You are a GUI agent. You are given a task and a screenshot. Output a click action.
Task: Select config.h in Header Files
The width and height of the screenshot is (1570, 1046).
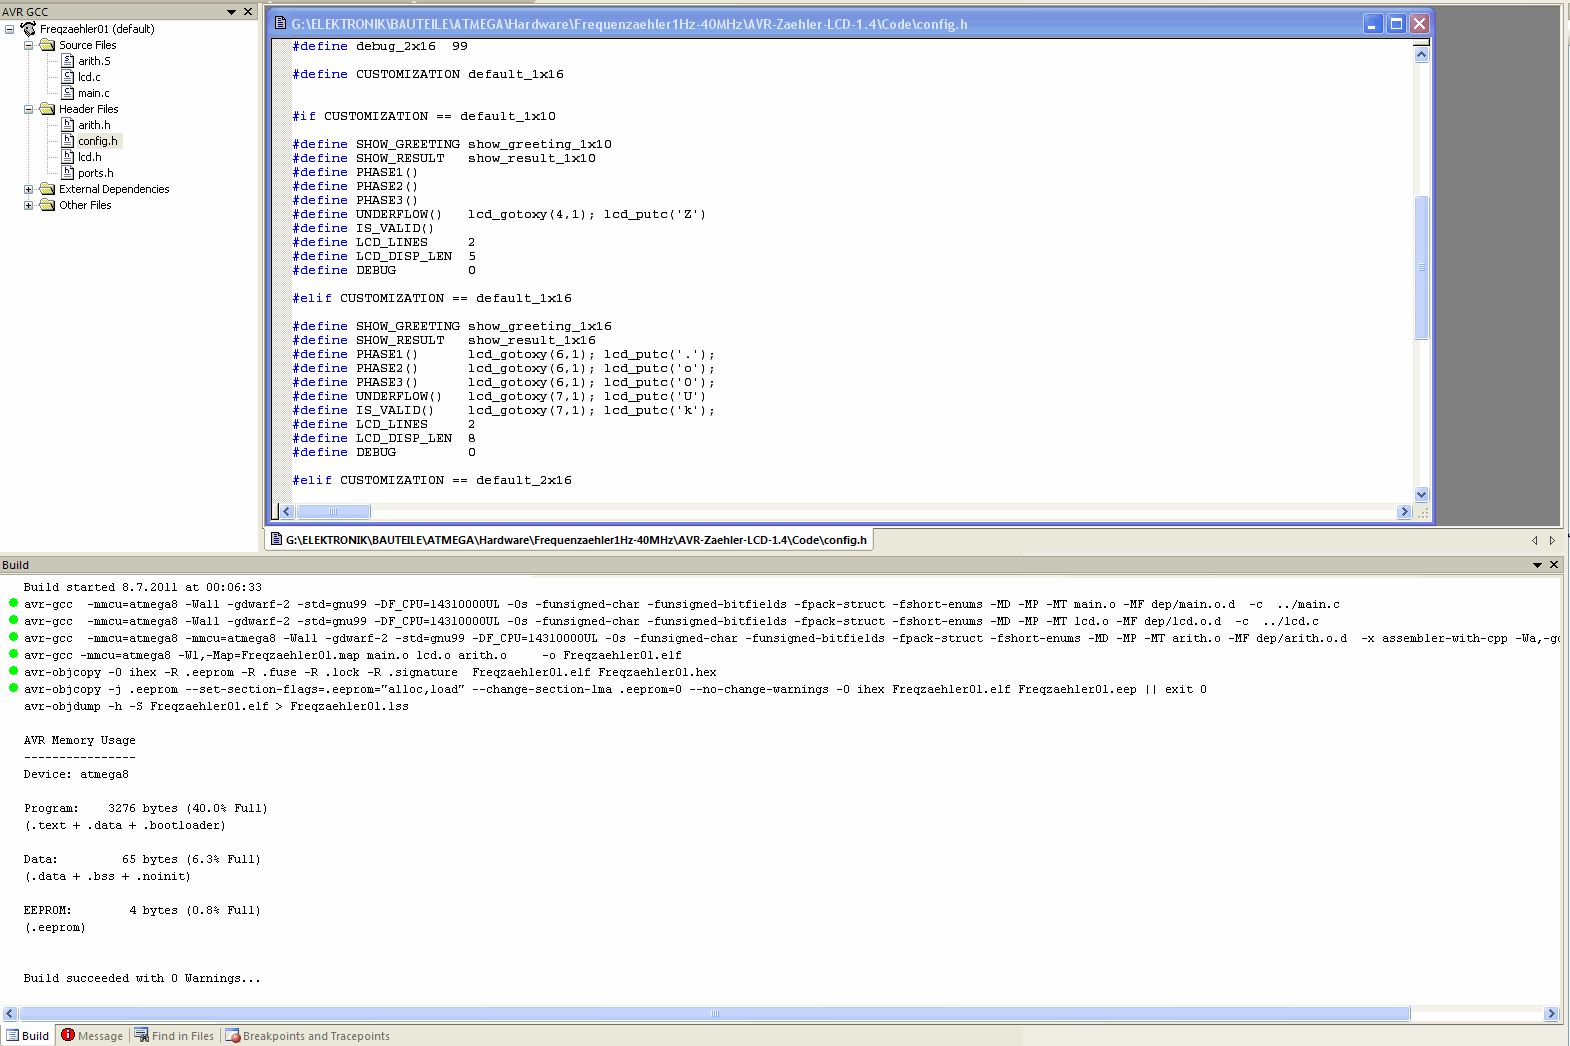[98, 141]
